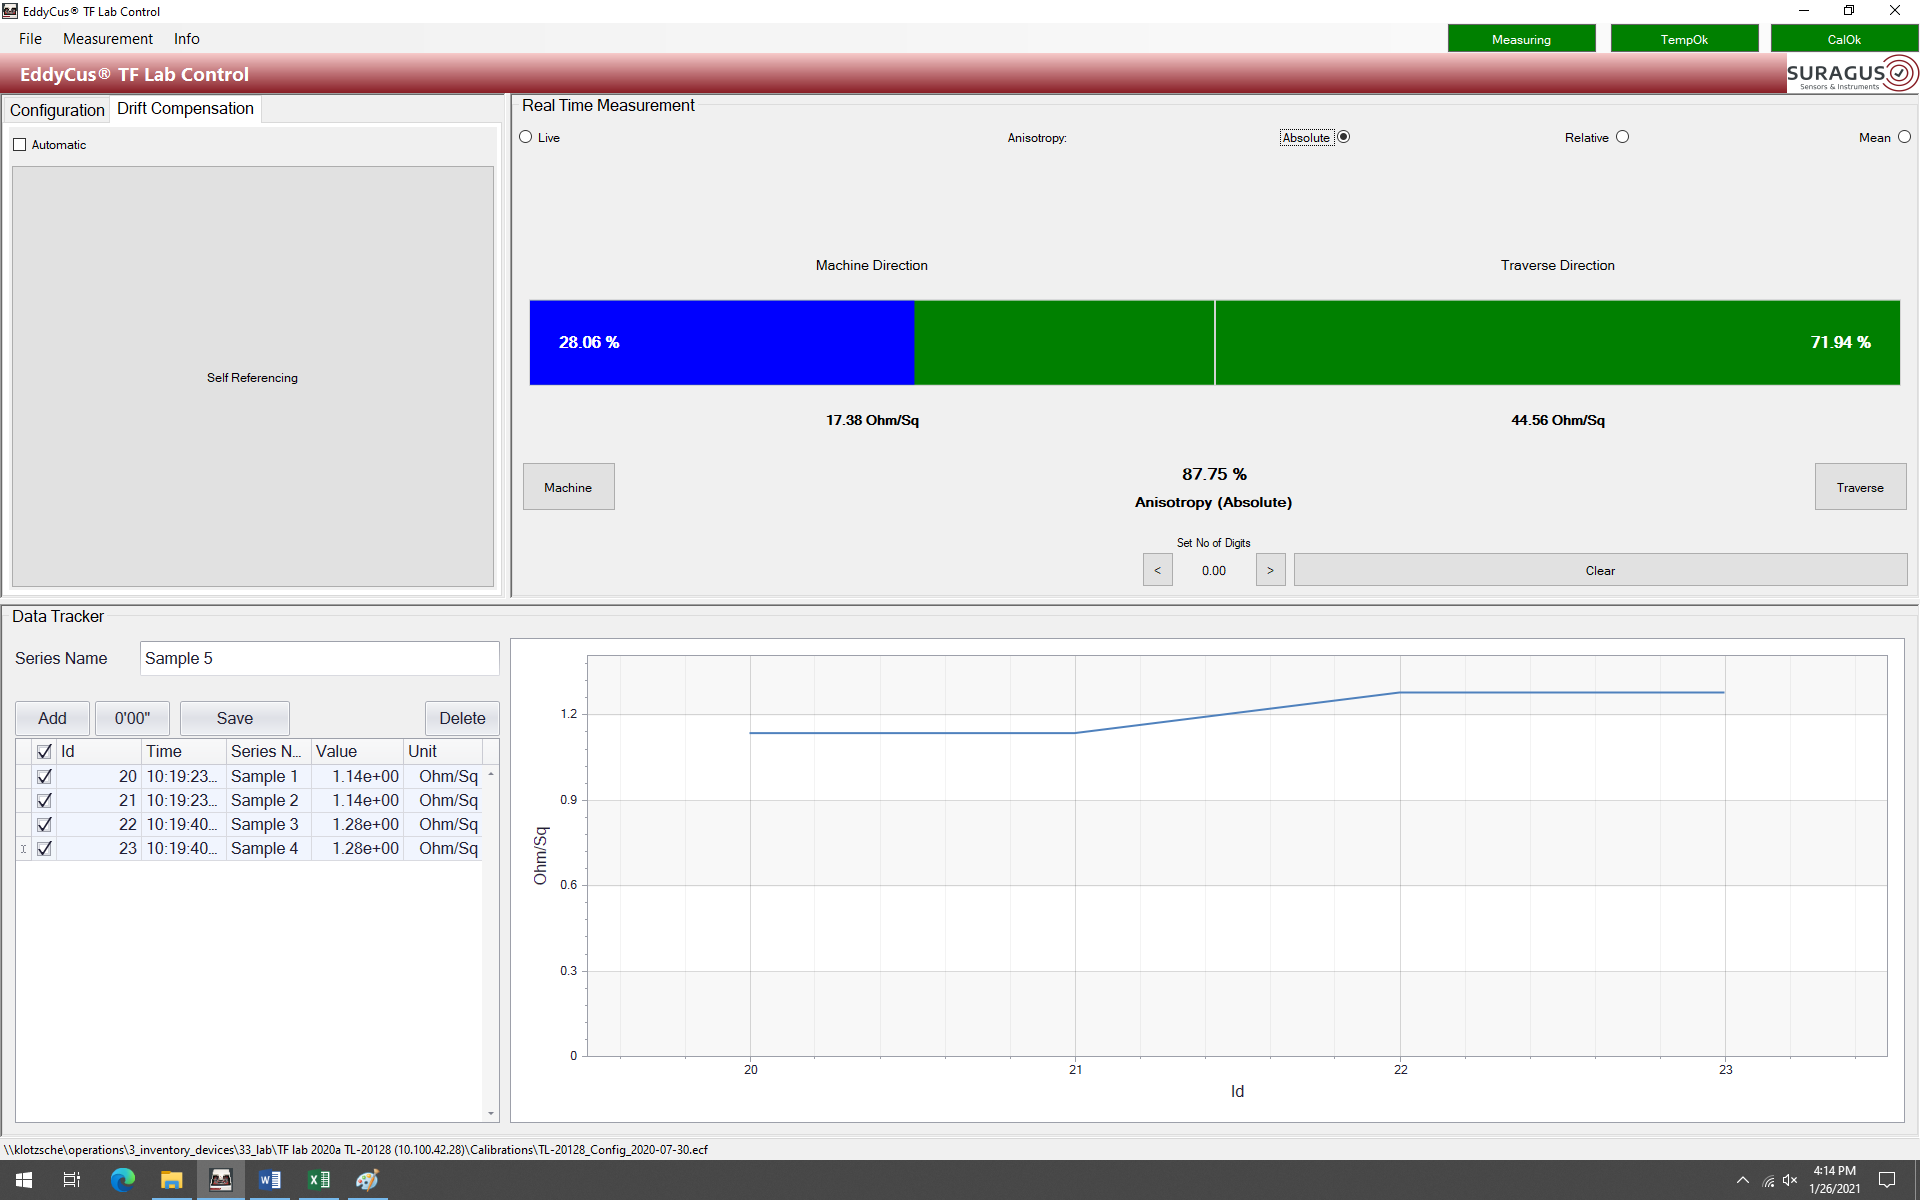Select the Absolute anisotropy radio button

click(1338, 137)
